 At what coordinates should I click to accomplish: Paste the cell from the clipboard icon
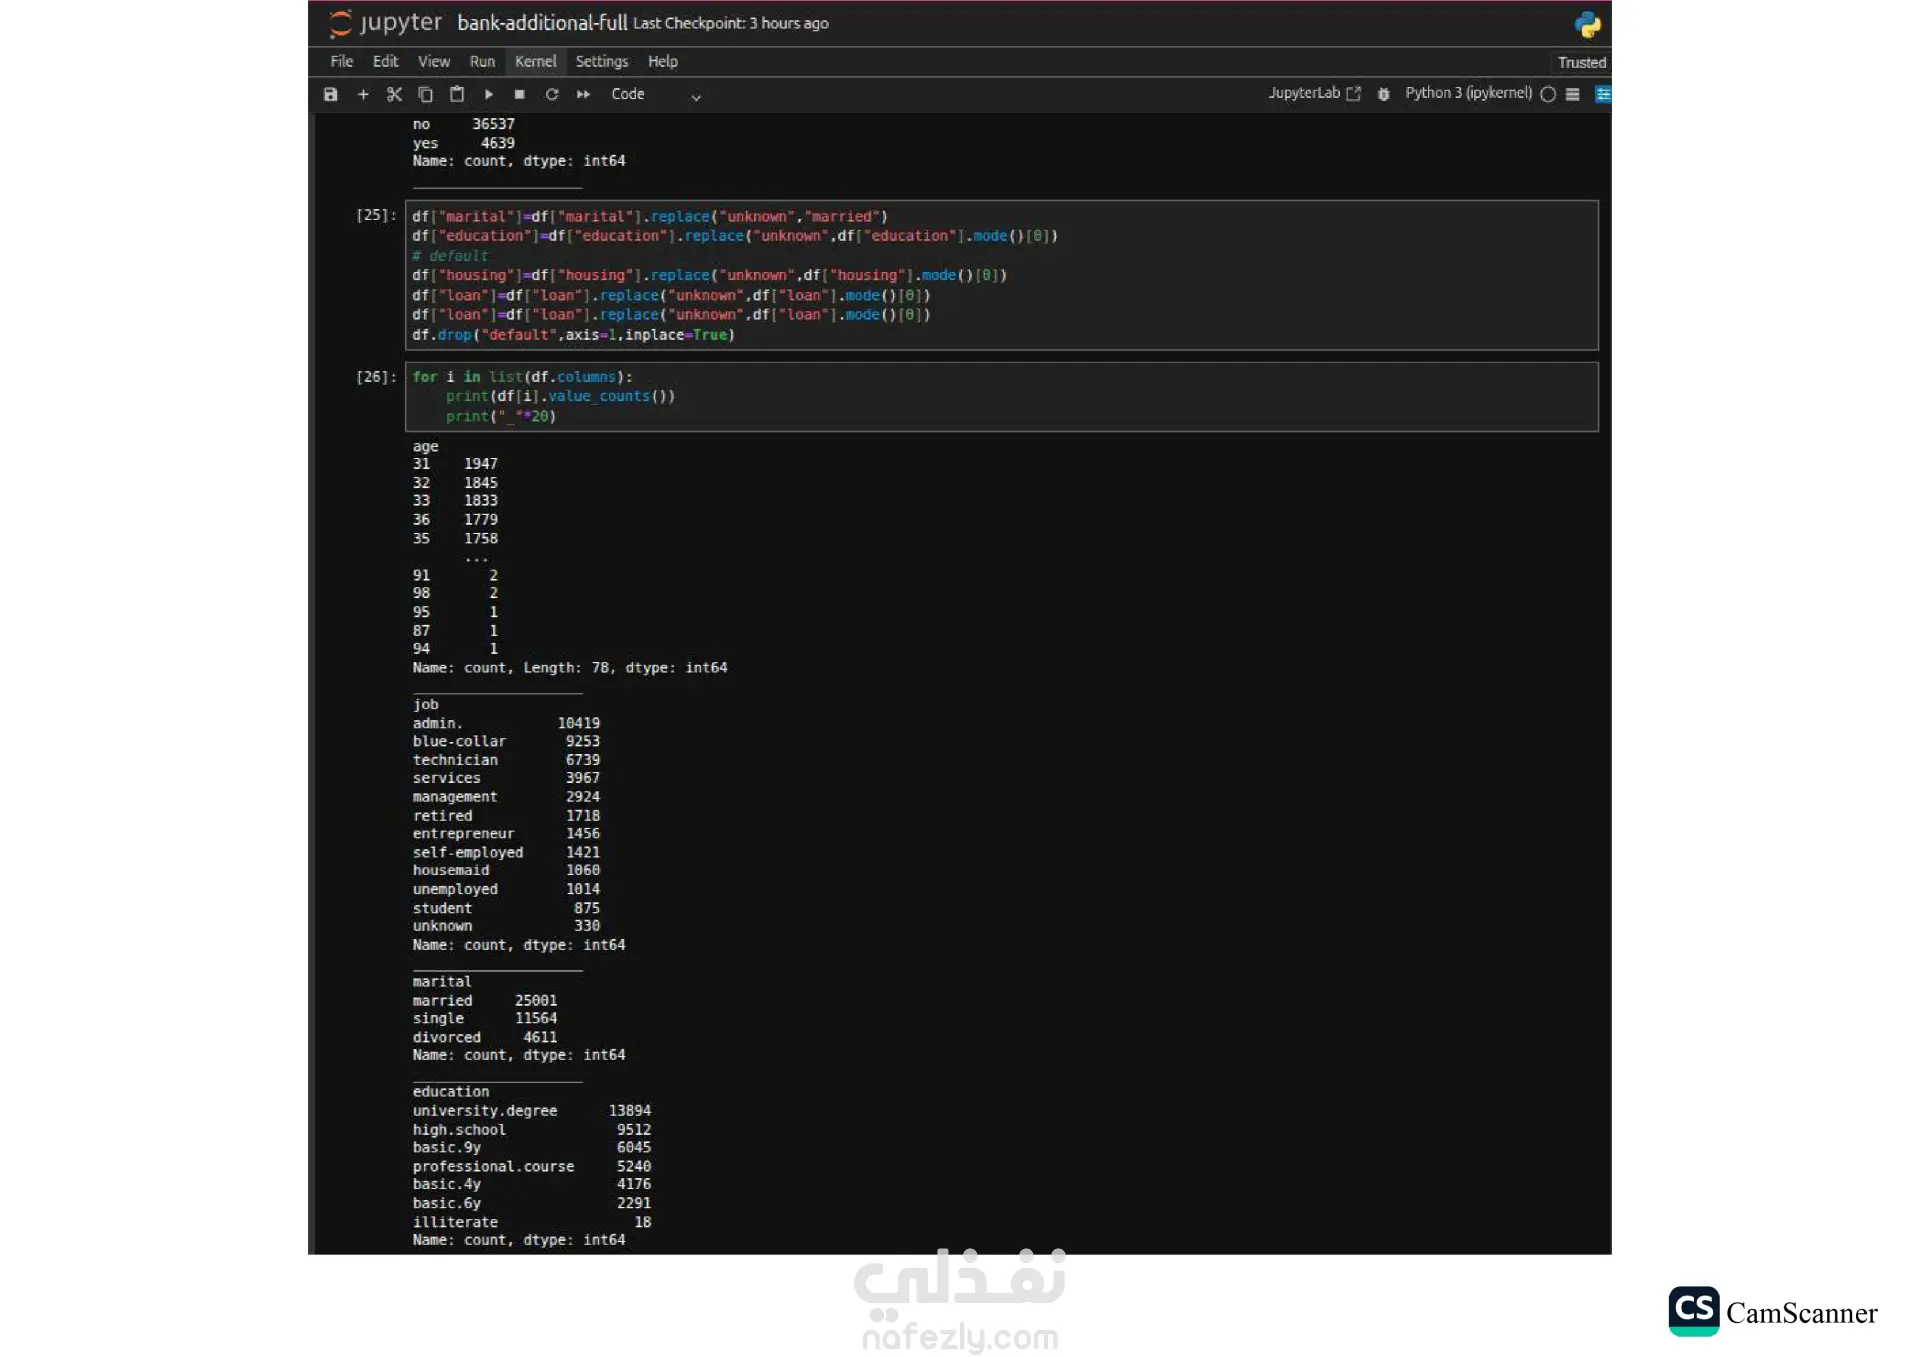[x=457, y=94]
